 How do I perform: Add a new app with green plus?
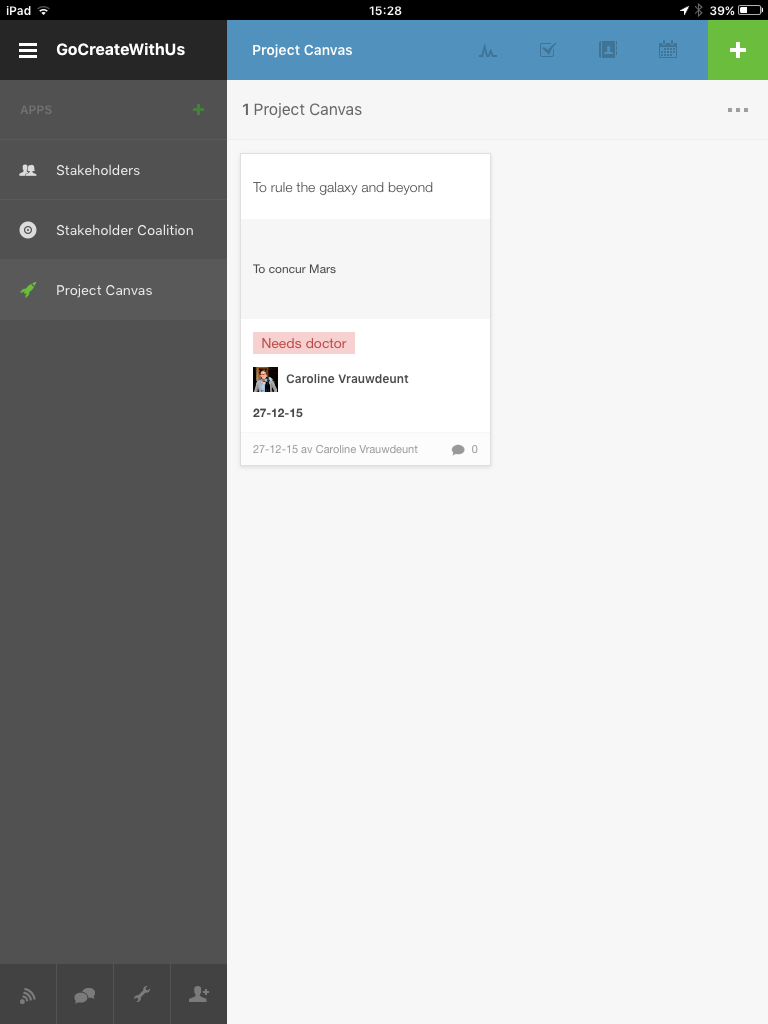tap(199, 110)
